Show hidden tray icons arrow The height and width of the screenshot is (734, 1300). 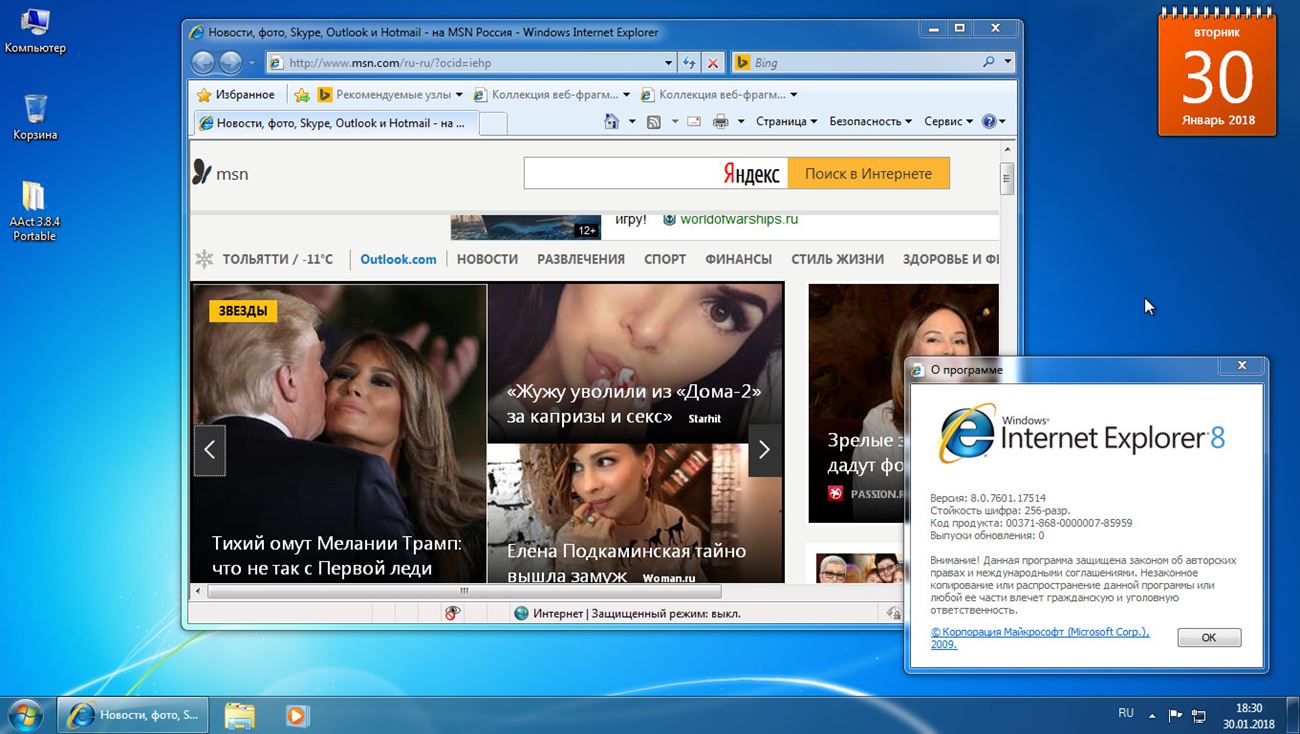tap(1152, 716)
